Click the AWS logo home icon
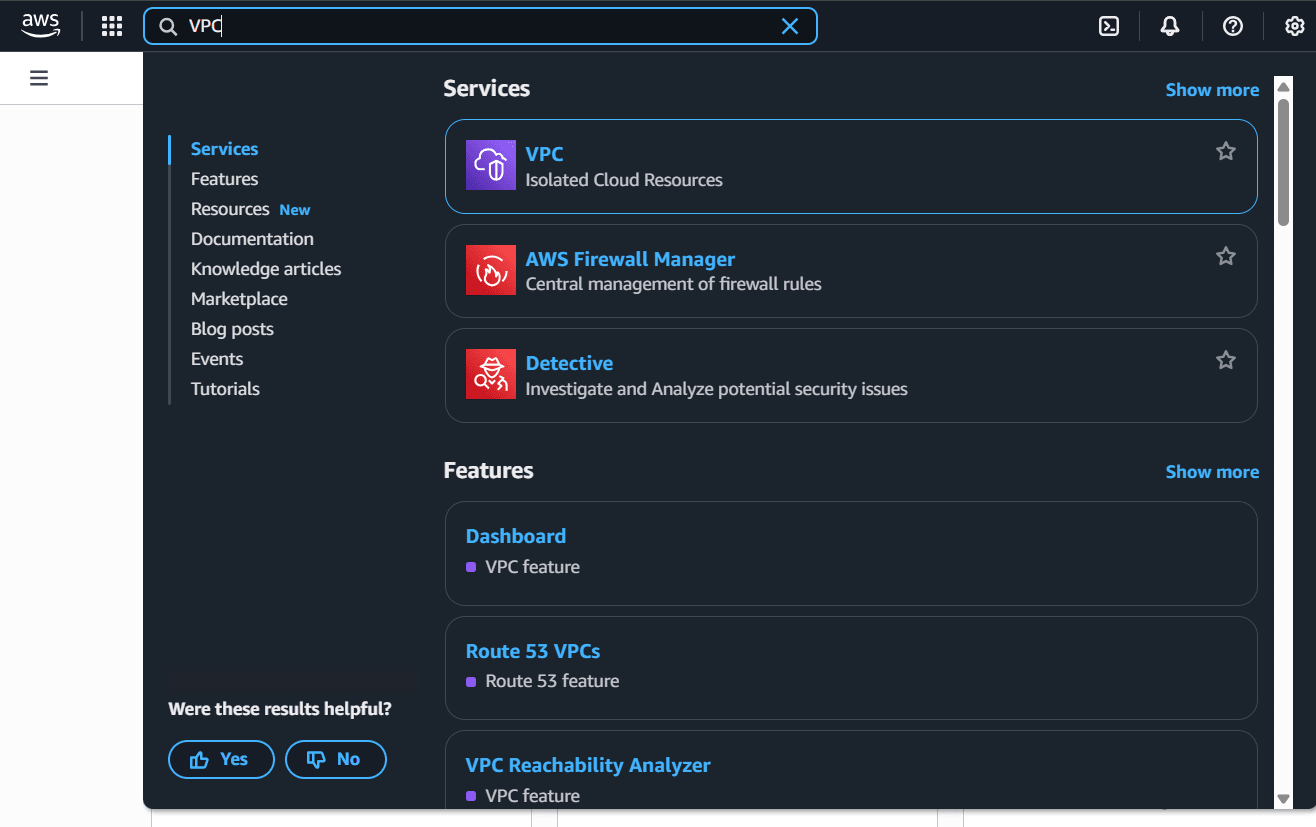1316x827 pixels. click(x=41, y=26)
